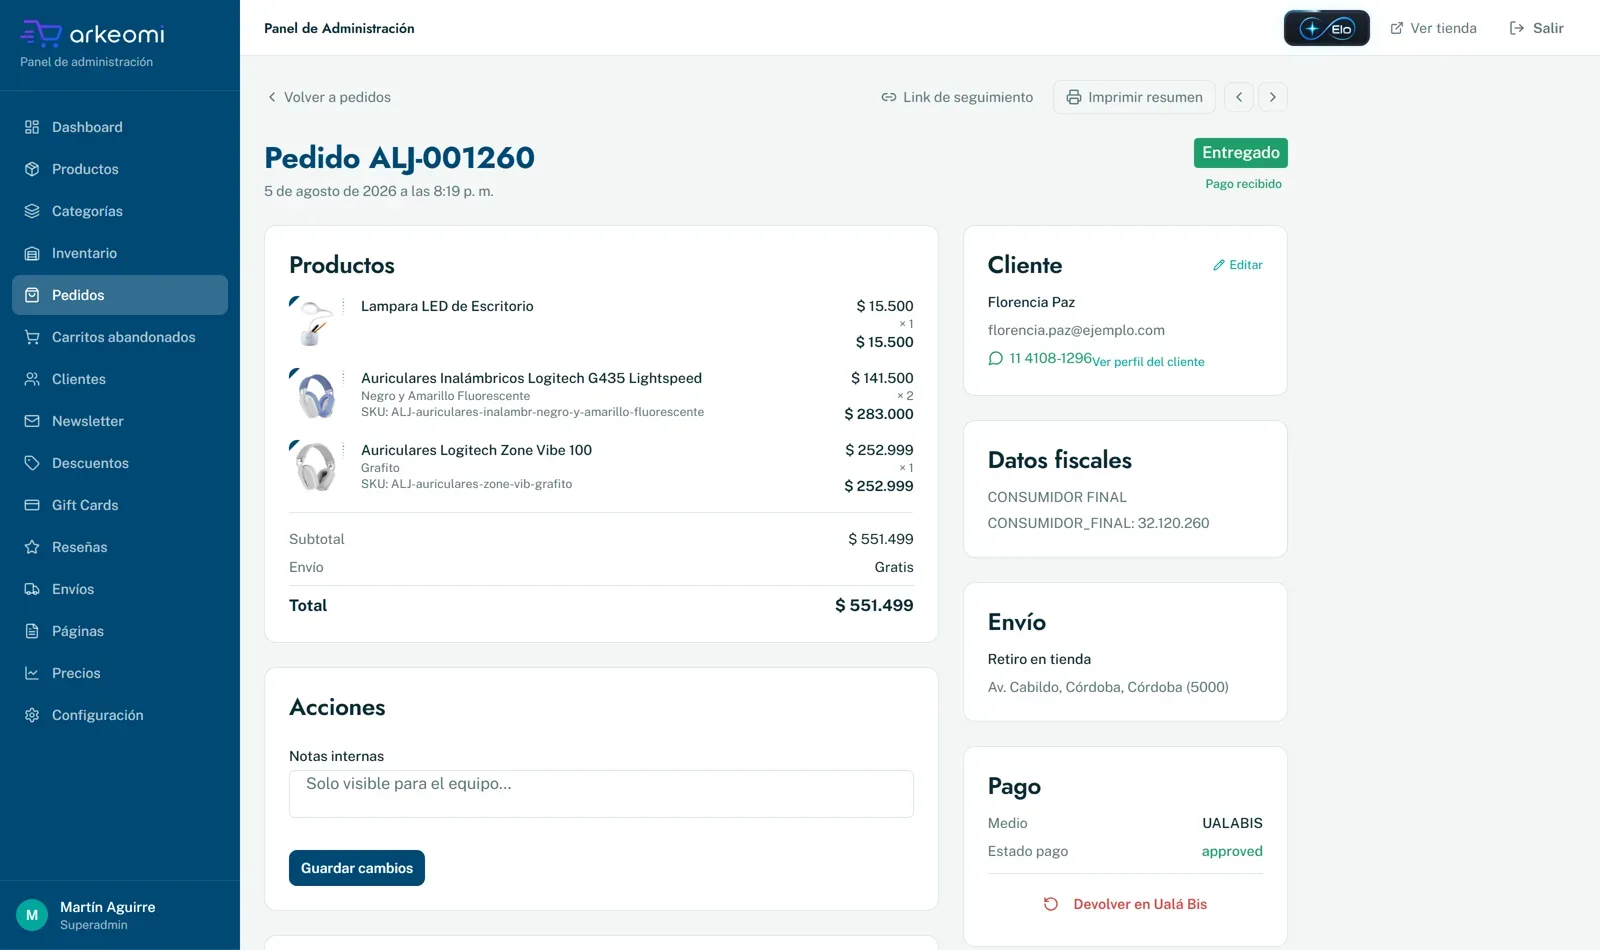Click the chain icon in Link de seguimiento

pos(889,97)
